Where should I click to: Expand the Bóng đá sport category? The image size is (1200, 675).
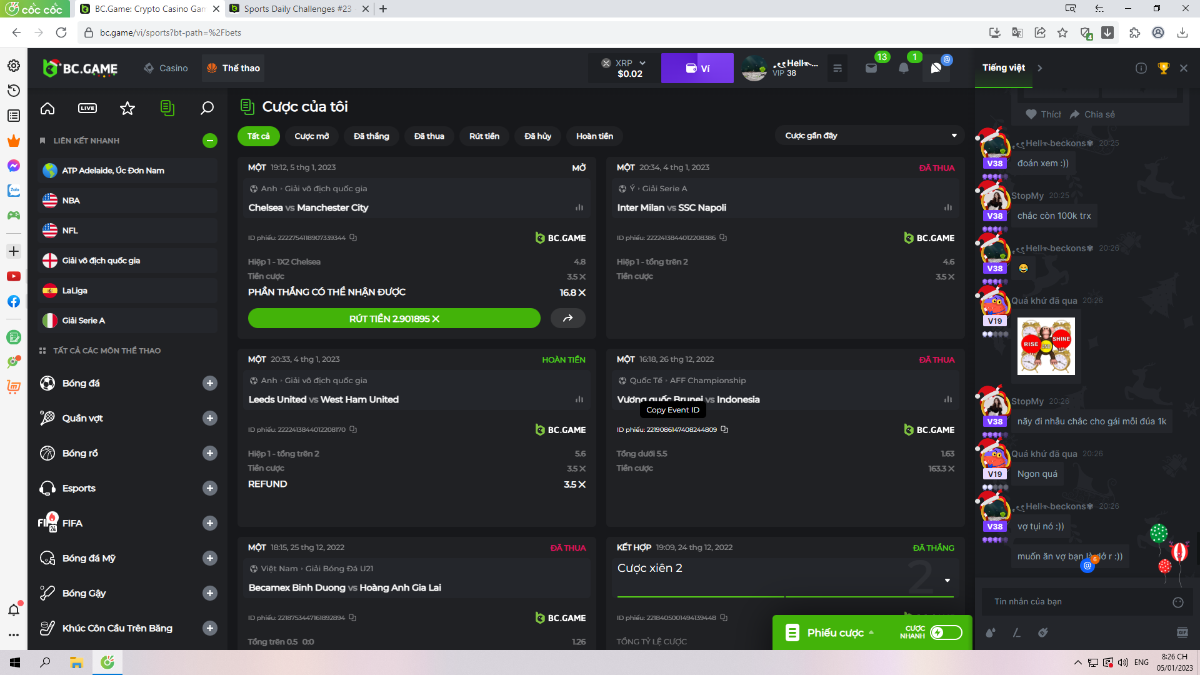point(210,383)
